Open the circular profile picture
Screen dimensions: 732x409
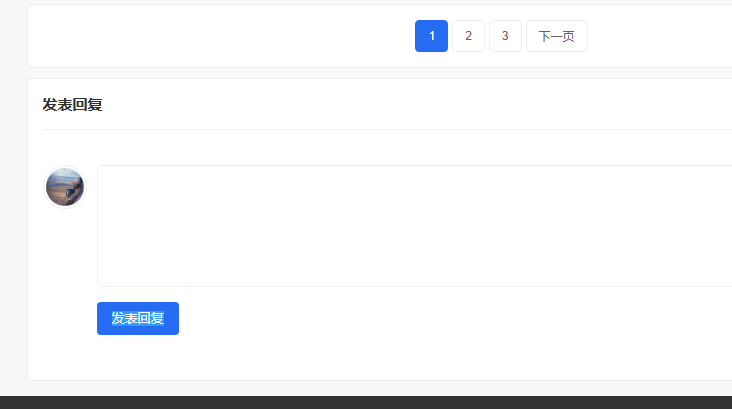click(x=65, y=187)
